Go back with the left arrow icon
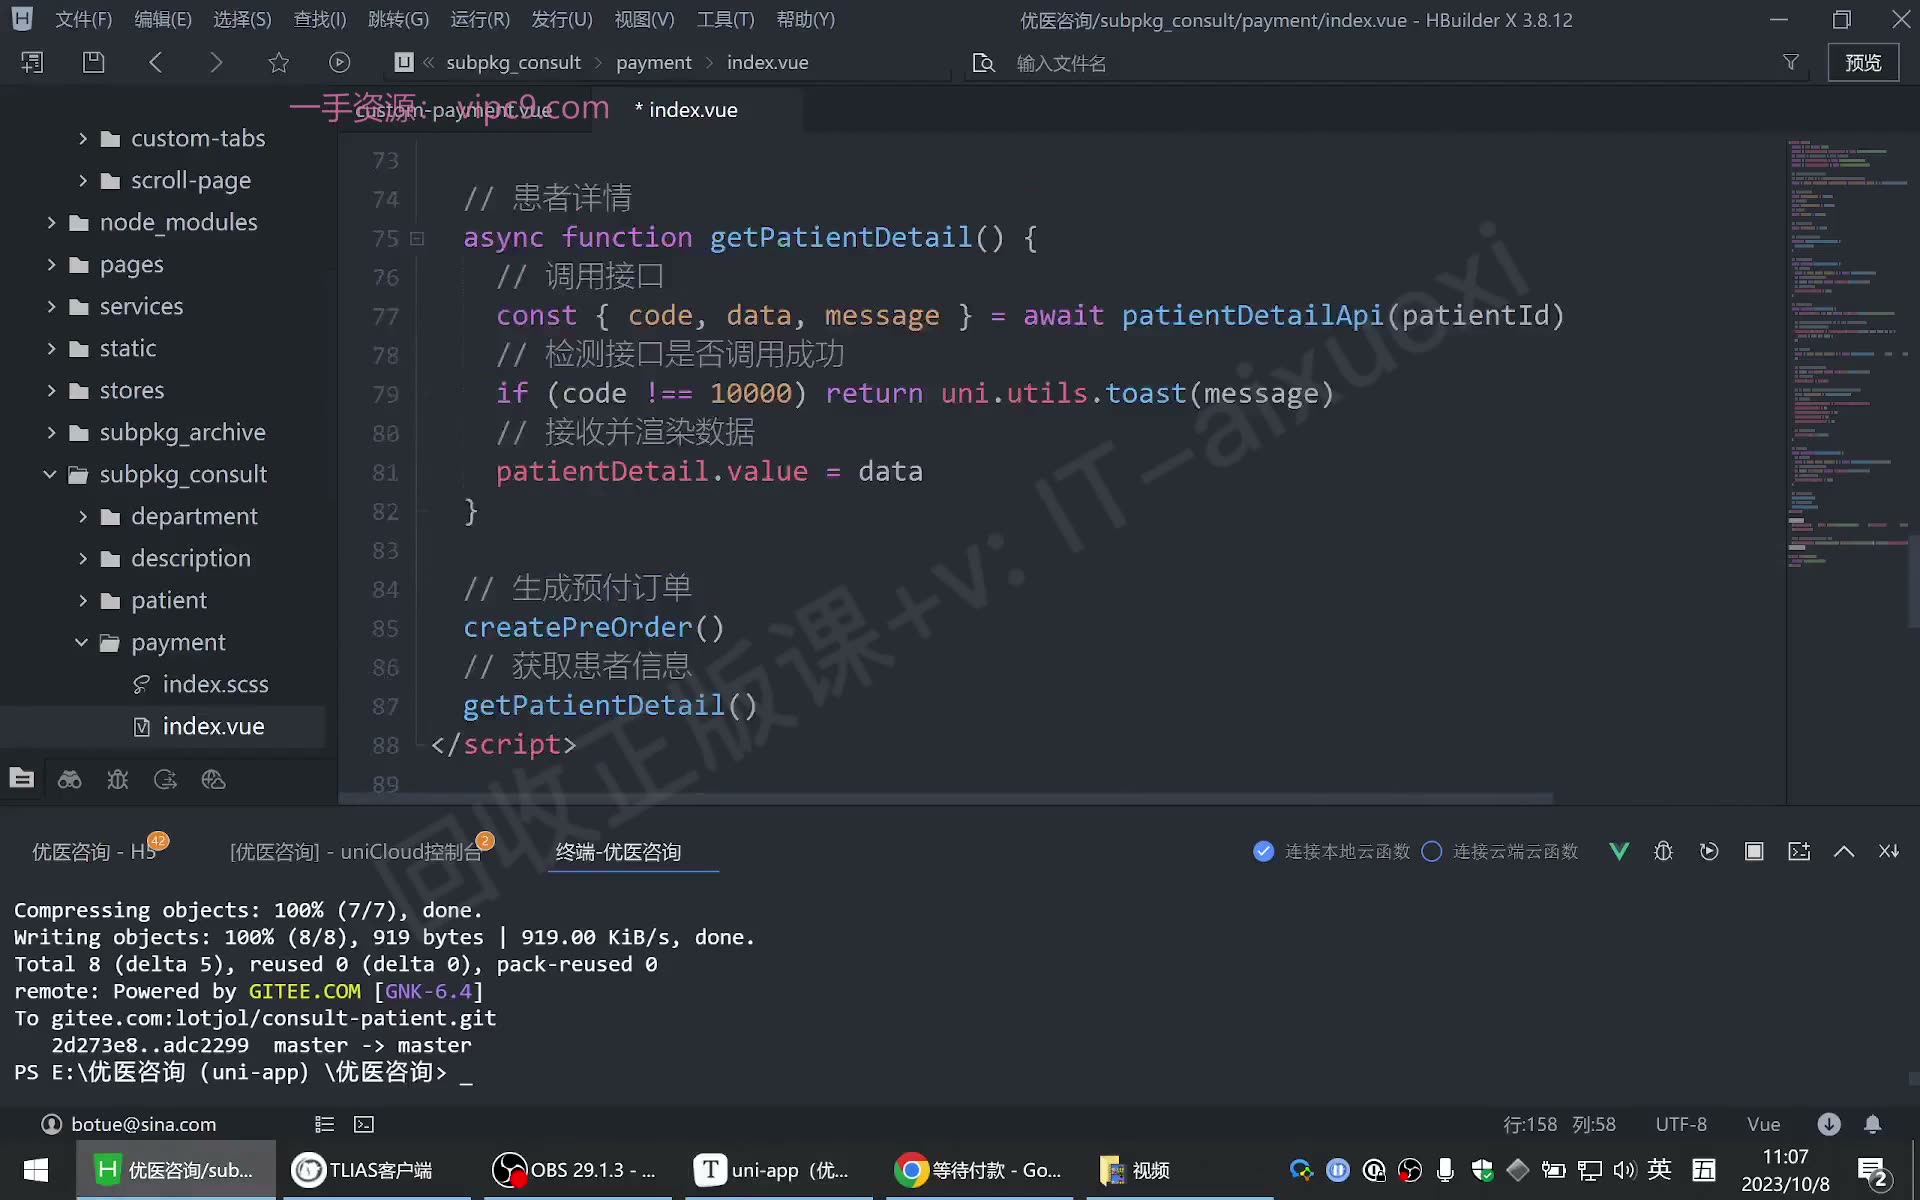 click(x=155, y=62)
